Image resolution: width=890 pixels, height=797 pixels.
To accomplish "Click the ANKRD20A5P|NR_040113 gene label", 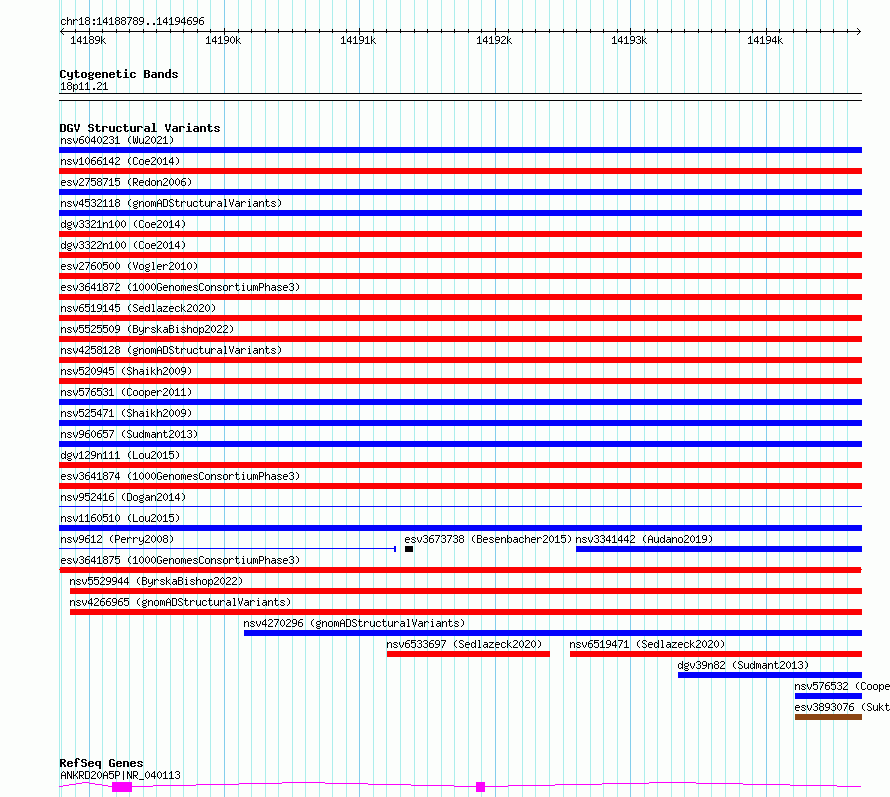I will (x=120, y=775).
